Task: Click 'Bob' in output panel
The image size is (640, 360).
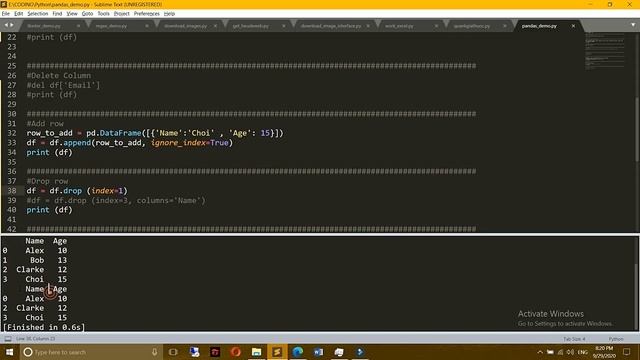Action: (37, 260)
